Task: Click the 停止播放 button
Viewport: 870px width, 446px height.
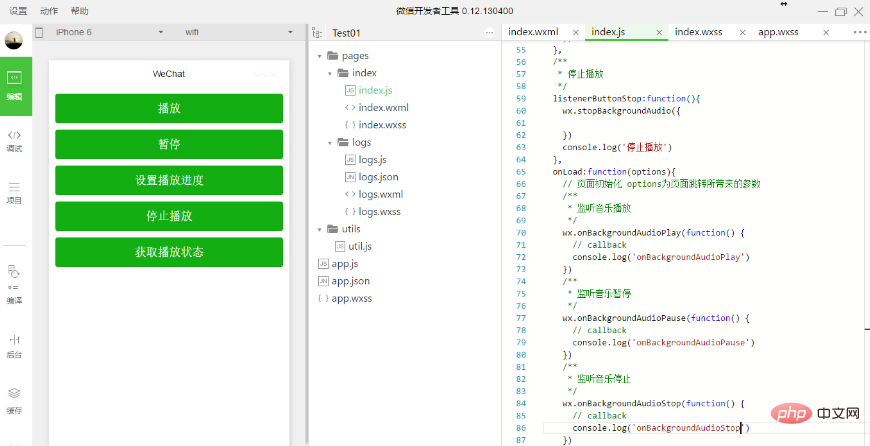Action: point(169,216)
